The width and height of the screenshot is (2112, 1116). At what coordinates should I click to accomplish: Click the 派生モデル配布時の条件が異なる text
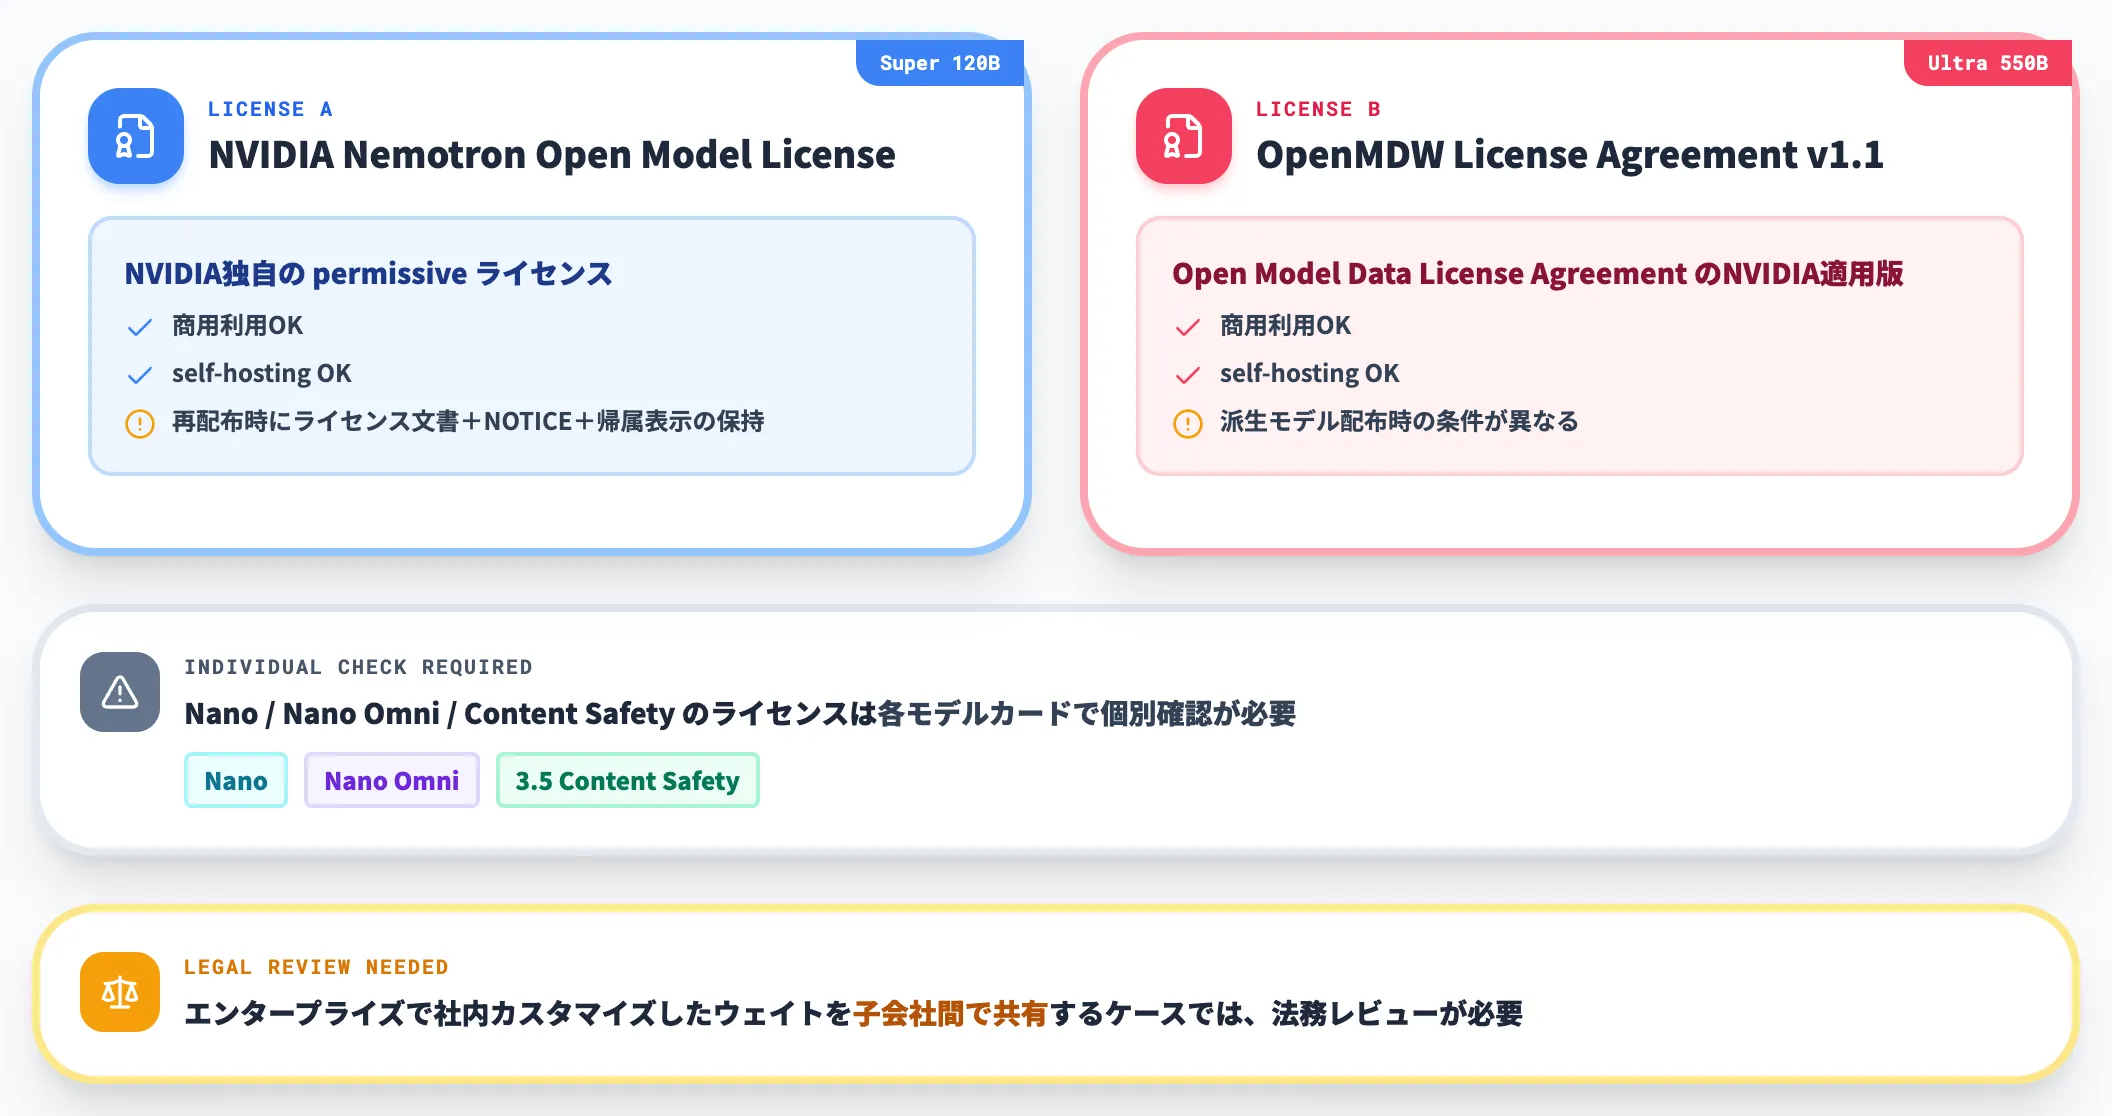[1399, 421]
